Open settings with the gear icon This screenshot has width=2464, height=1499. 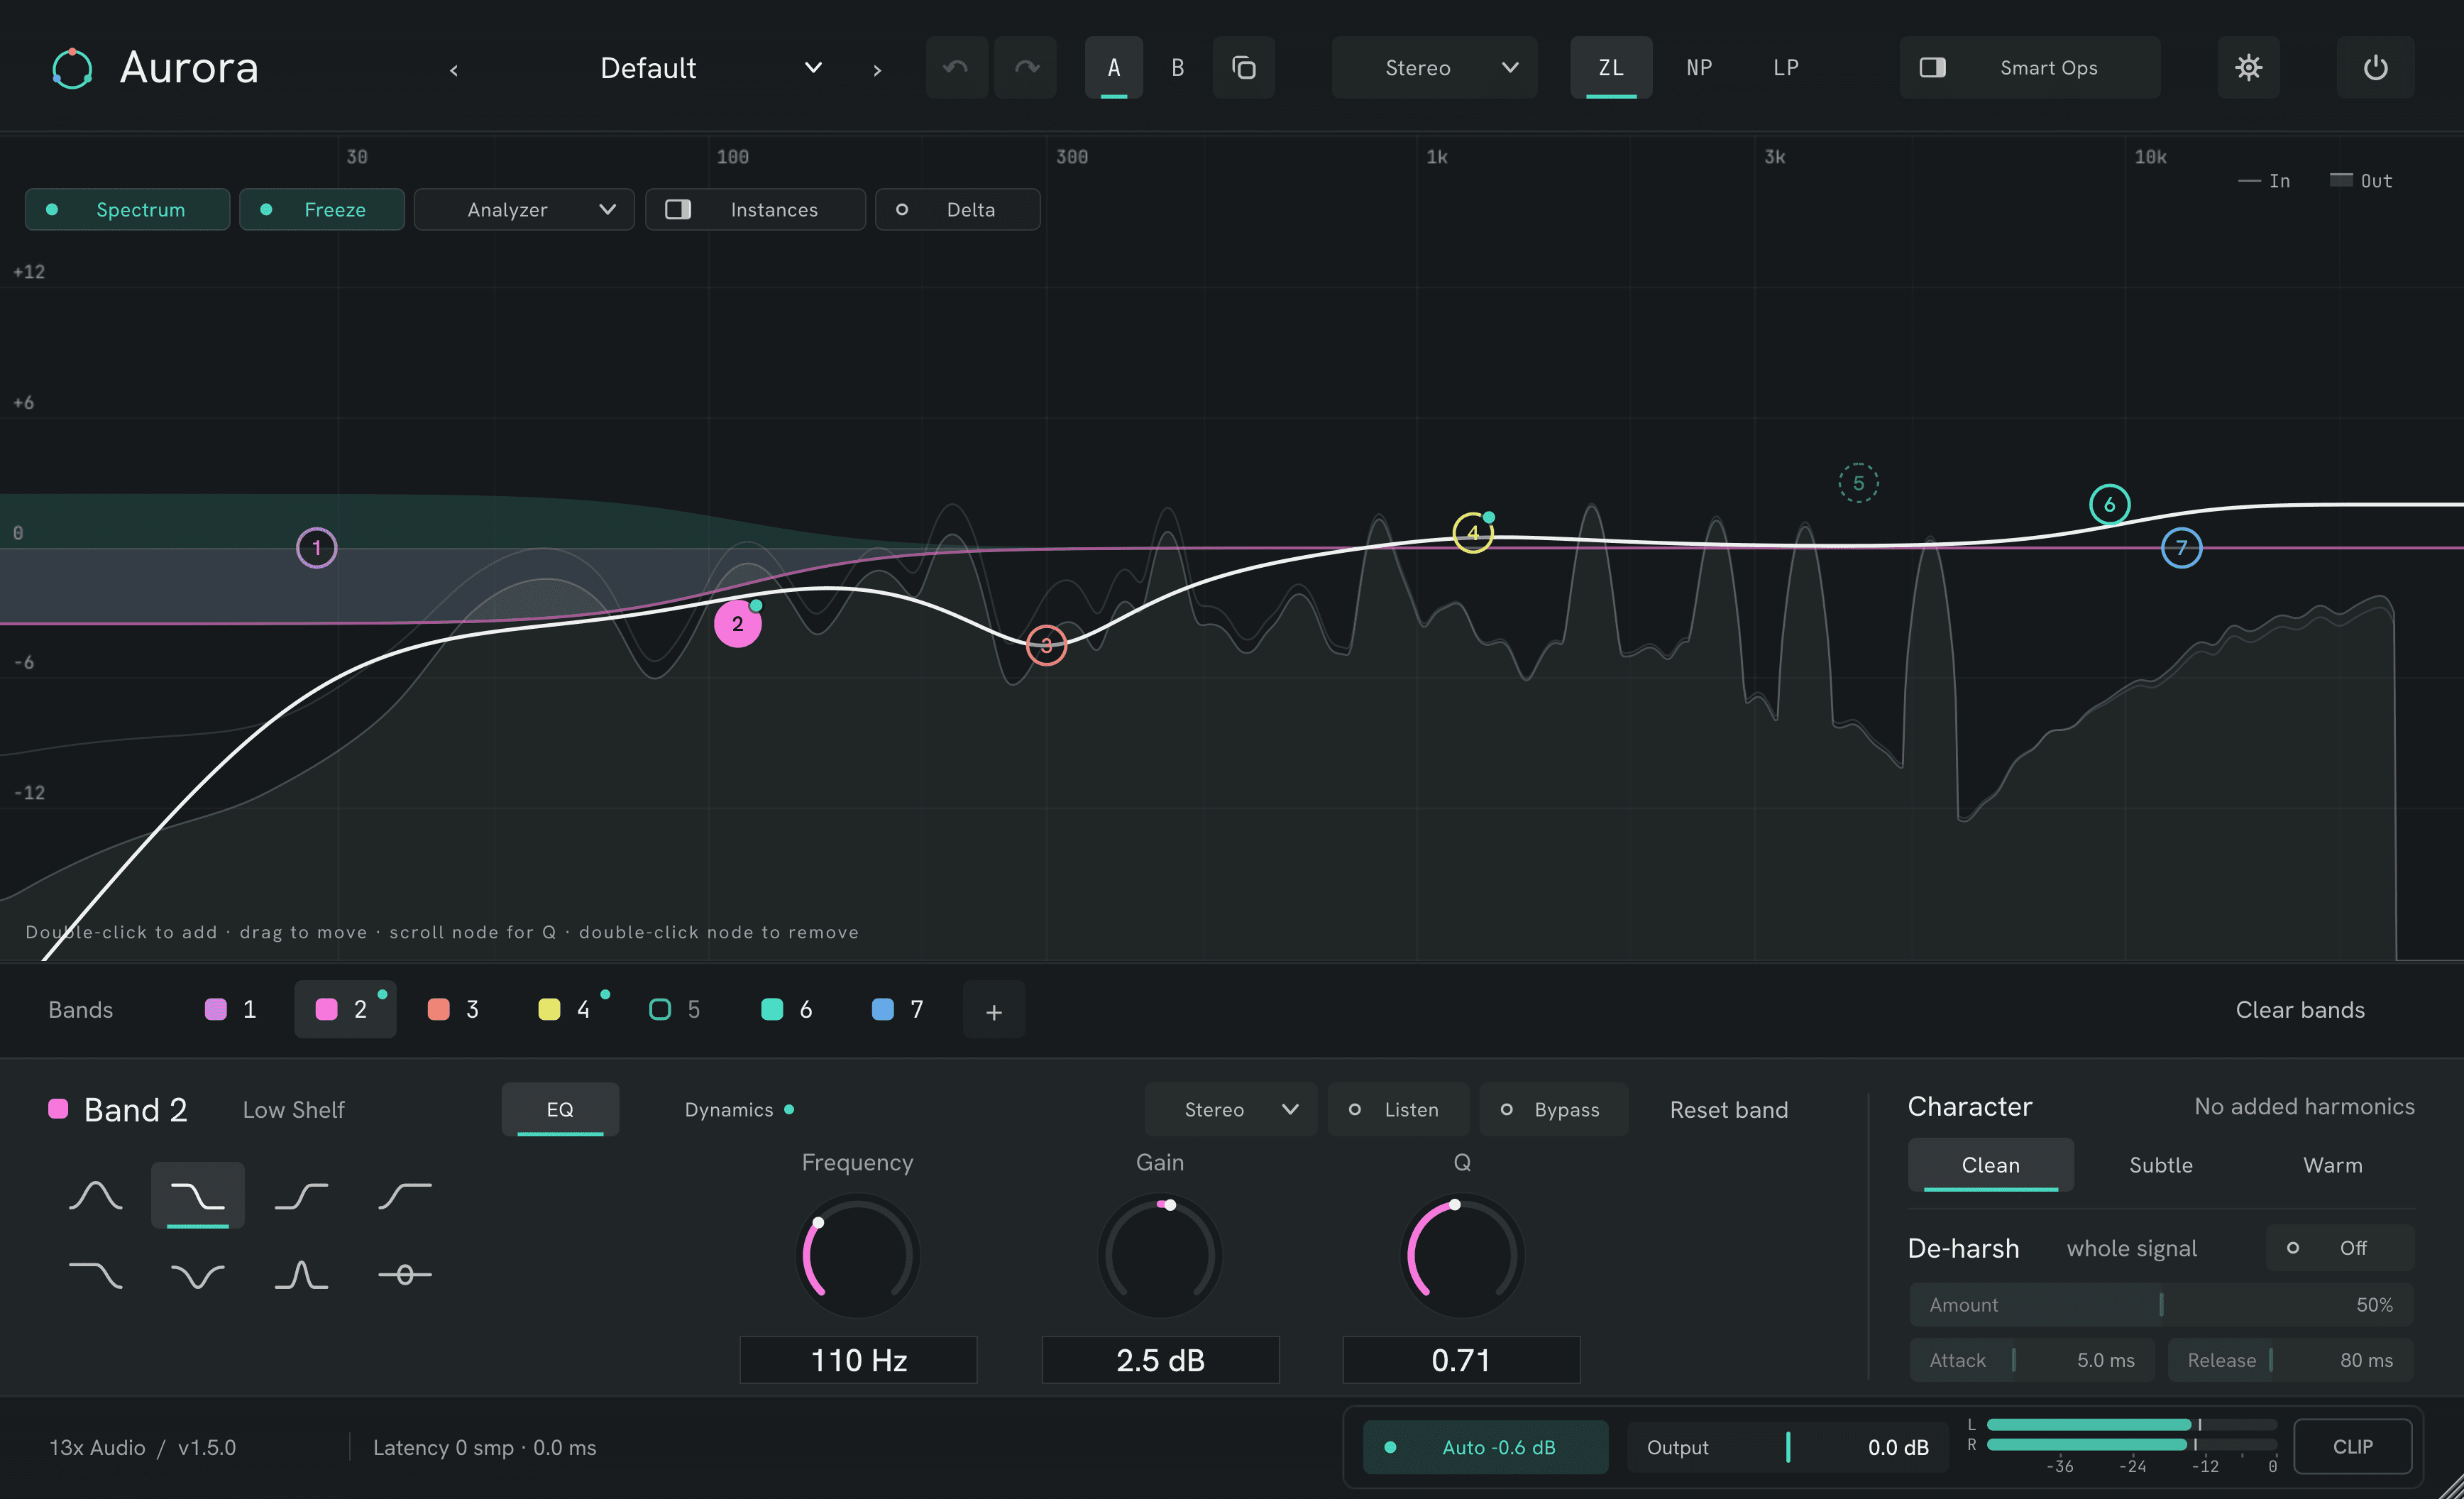[2248, 67]
